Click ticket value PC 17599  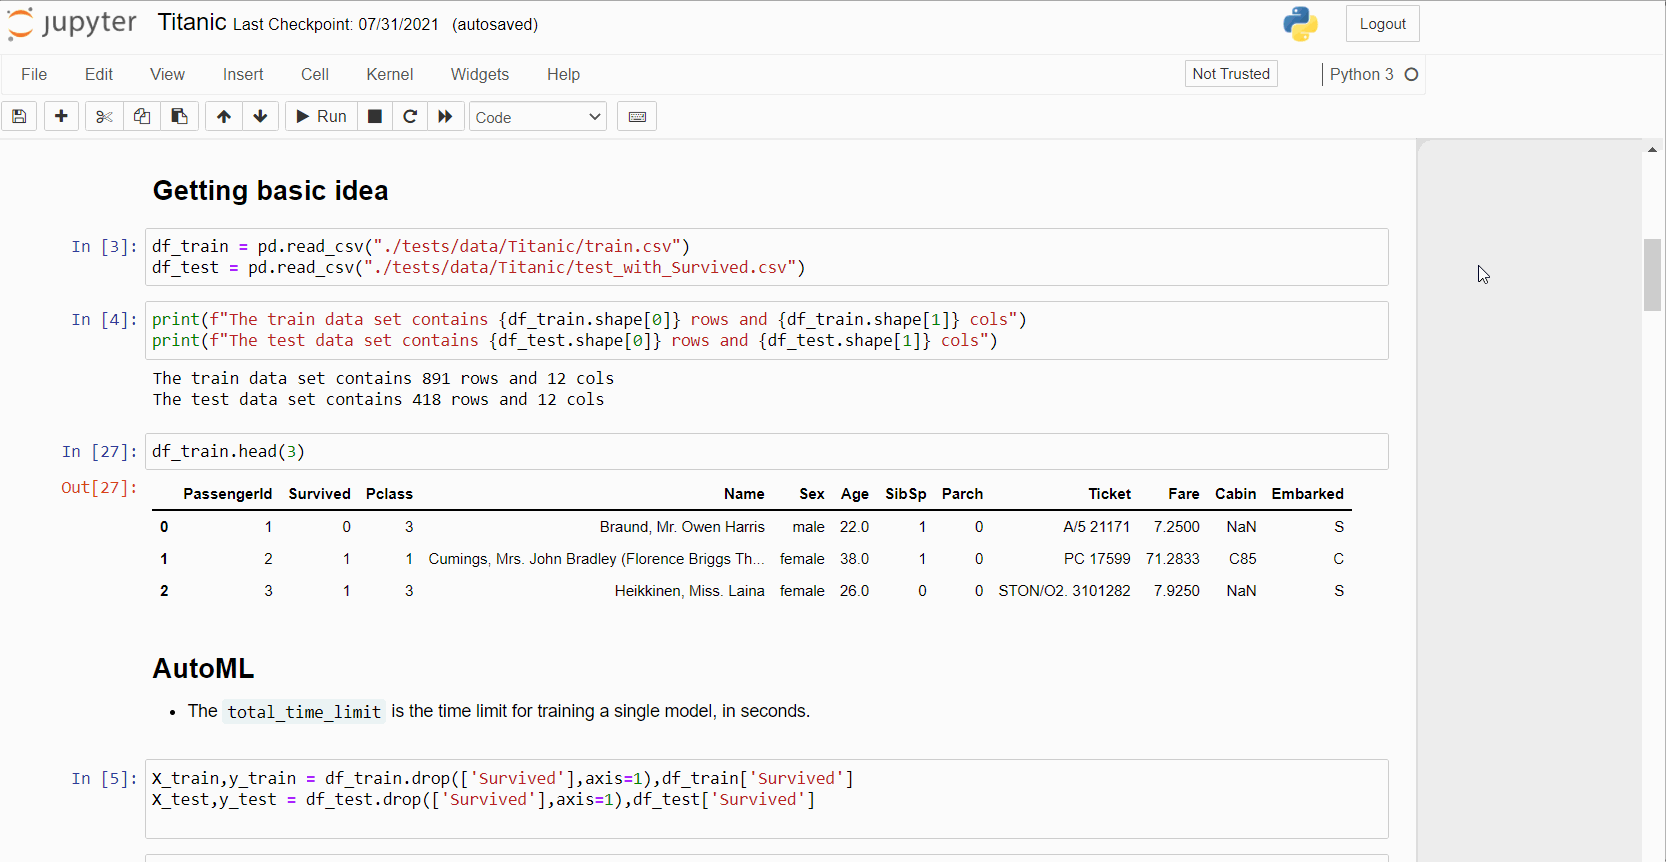point(1097,559)
